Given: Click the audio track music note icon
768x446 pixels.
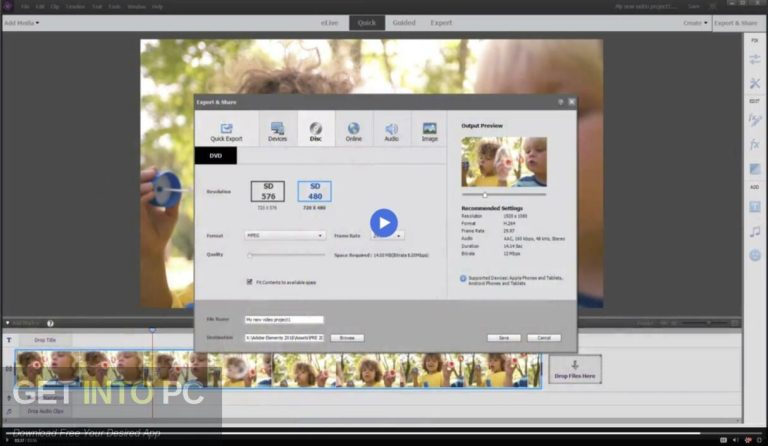Looking at the screenshot, I should [x=9, y=411].
